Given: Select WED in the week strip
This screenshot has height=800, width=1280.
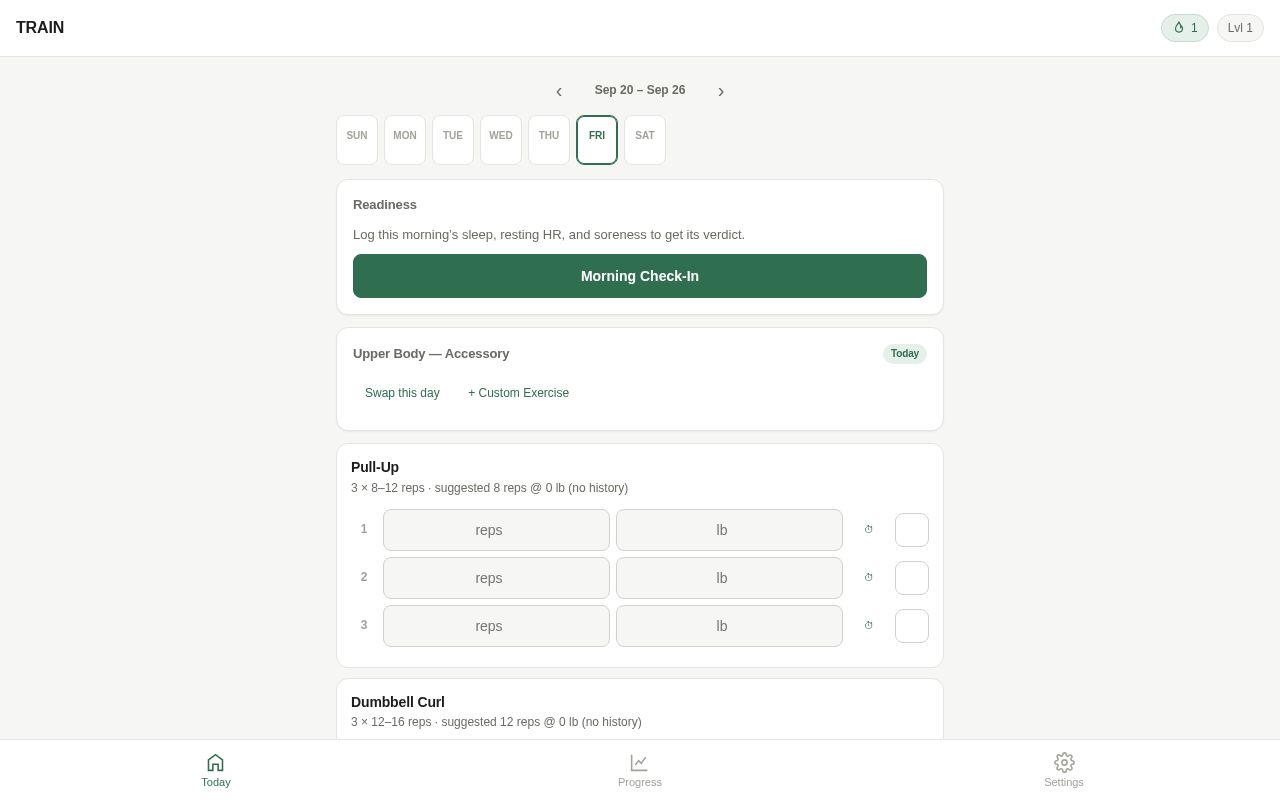Looking at the screenshot, I should click(x=501, y=140).
